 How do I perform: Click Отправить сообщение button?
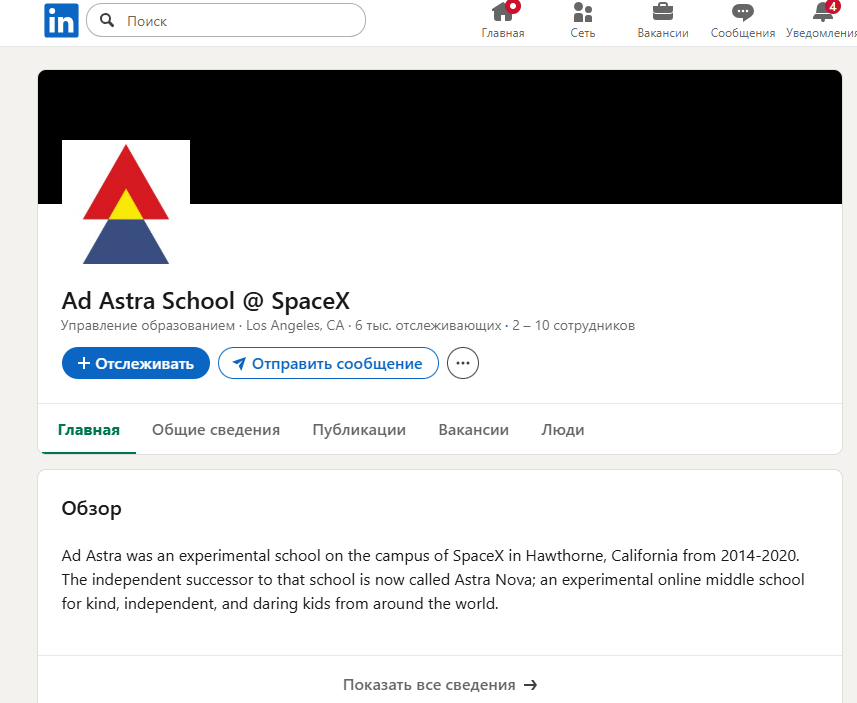pyautogui.click(x=328, y=363)
